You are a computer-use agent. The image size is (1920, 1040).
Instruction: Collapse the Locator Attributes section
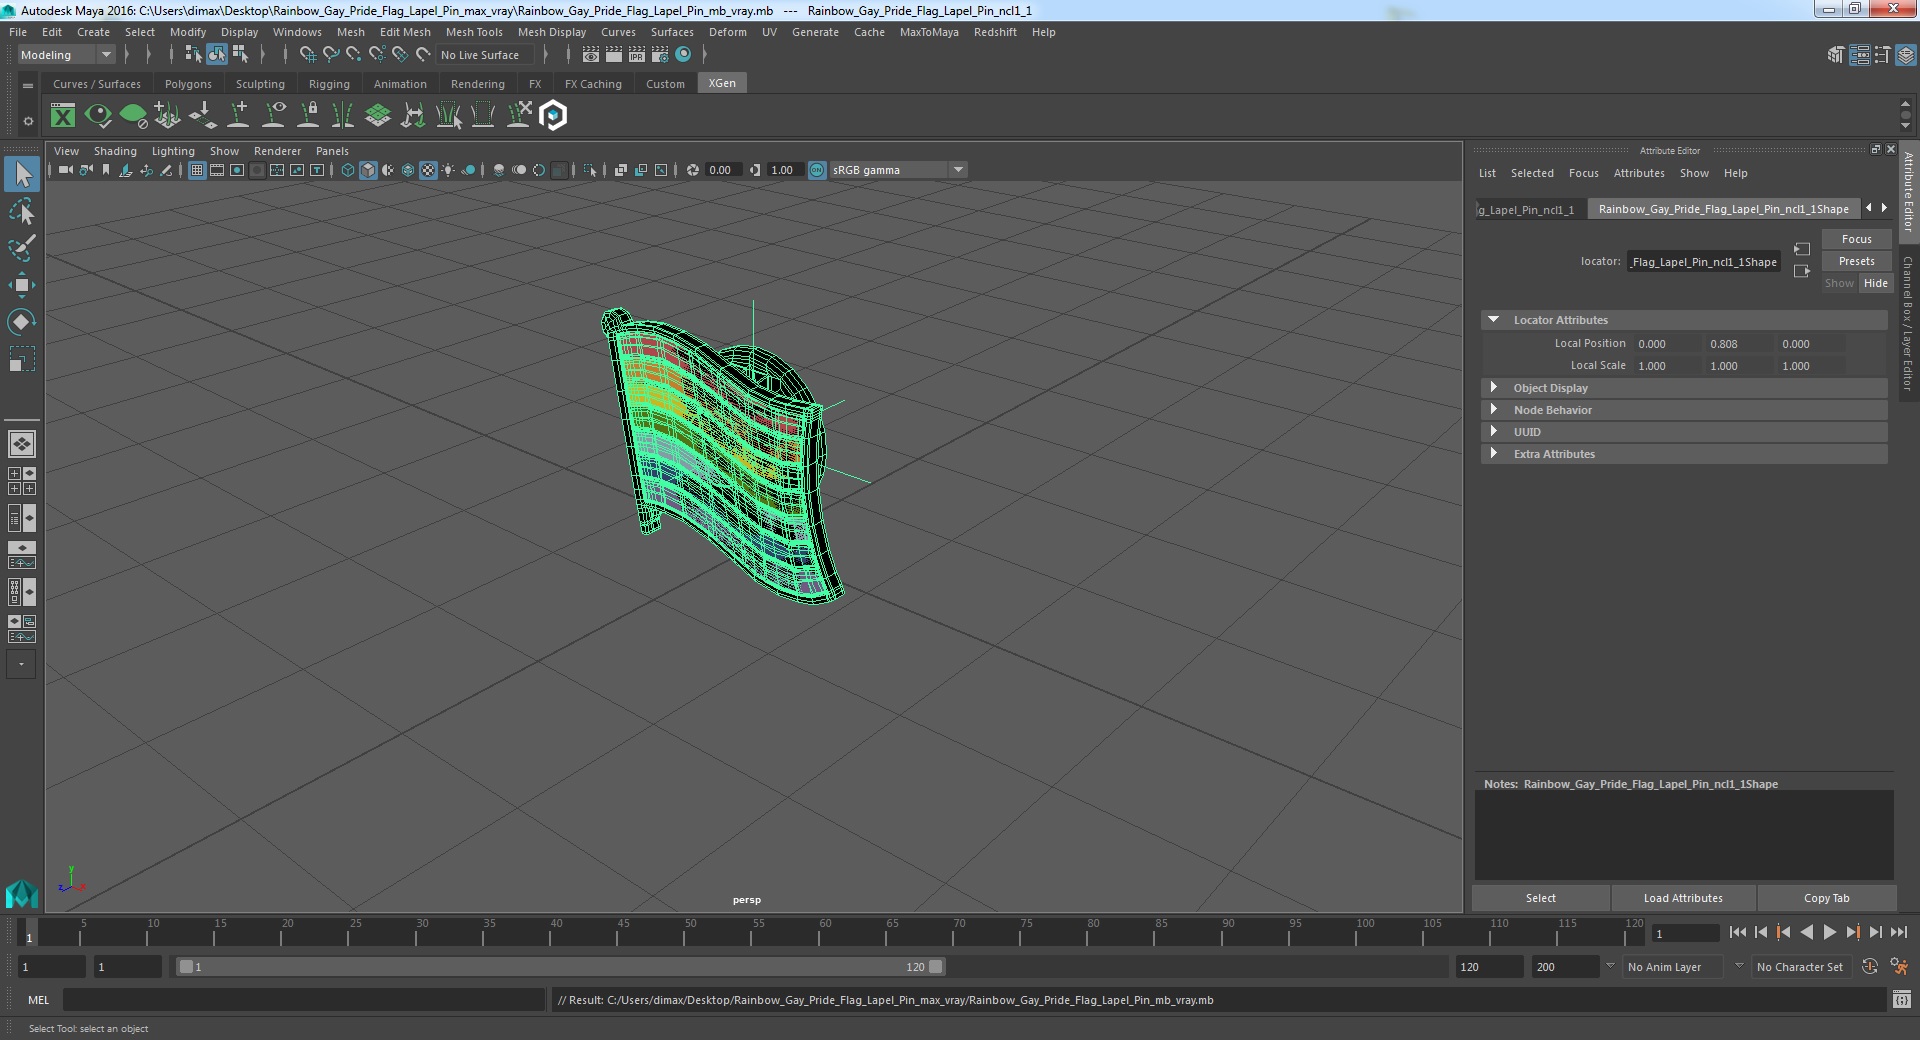pos(1493,320)
